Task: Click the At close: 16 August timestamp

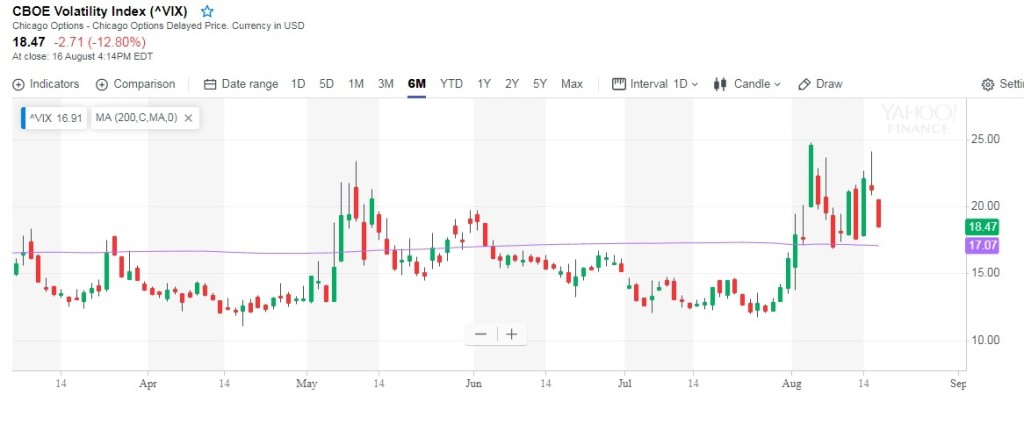Action: click(x=82, y=56)
